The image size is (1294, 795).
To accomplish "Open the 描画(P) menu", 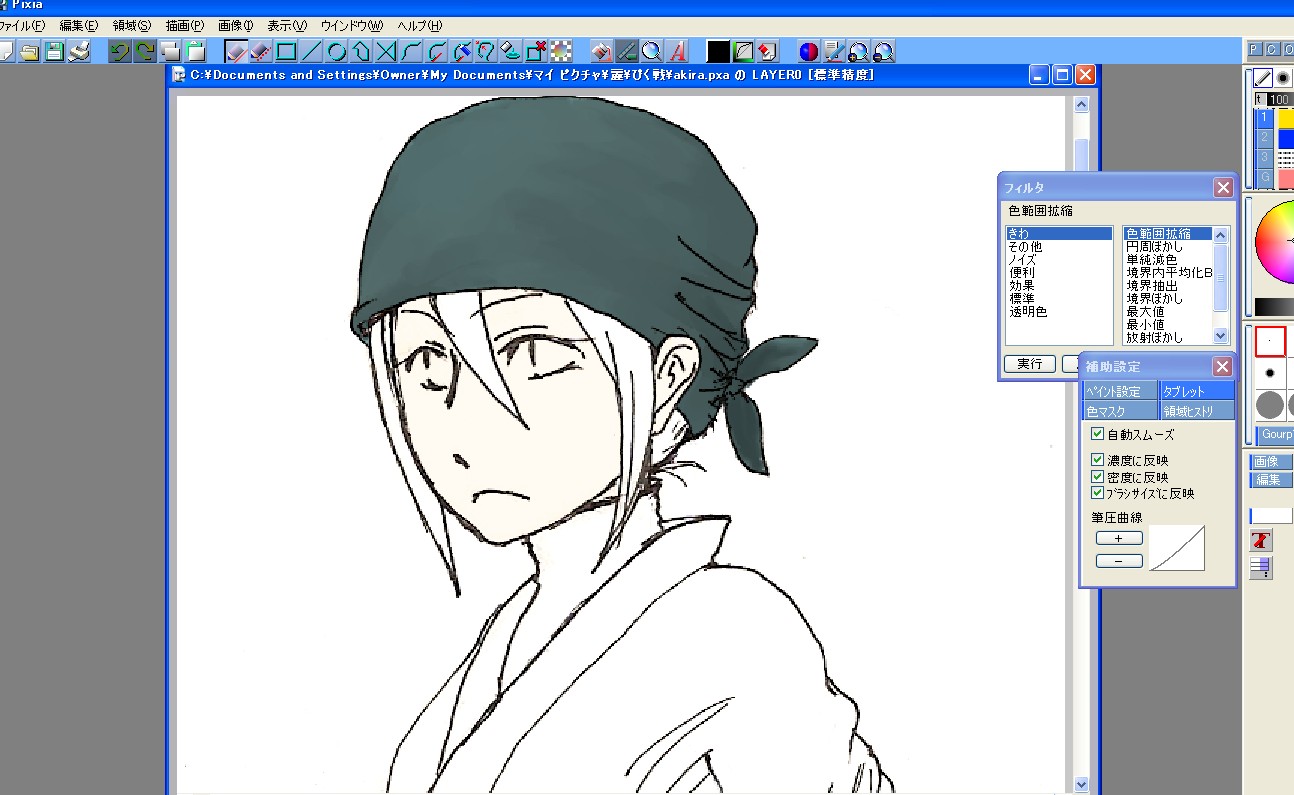I will point(185,25).
